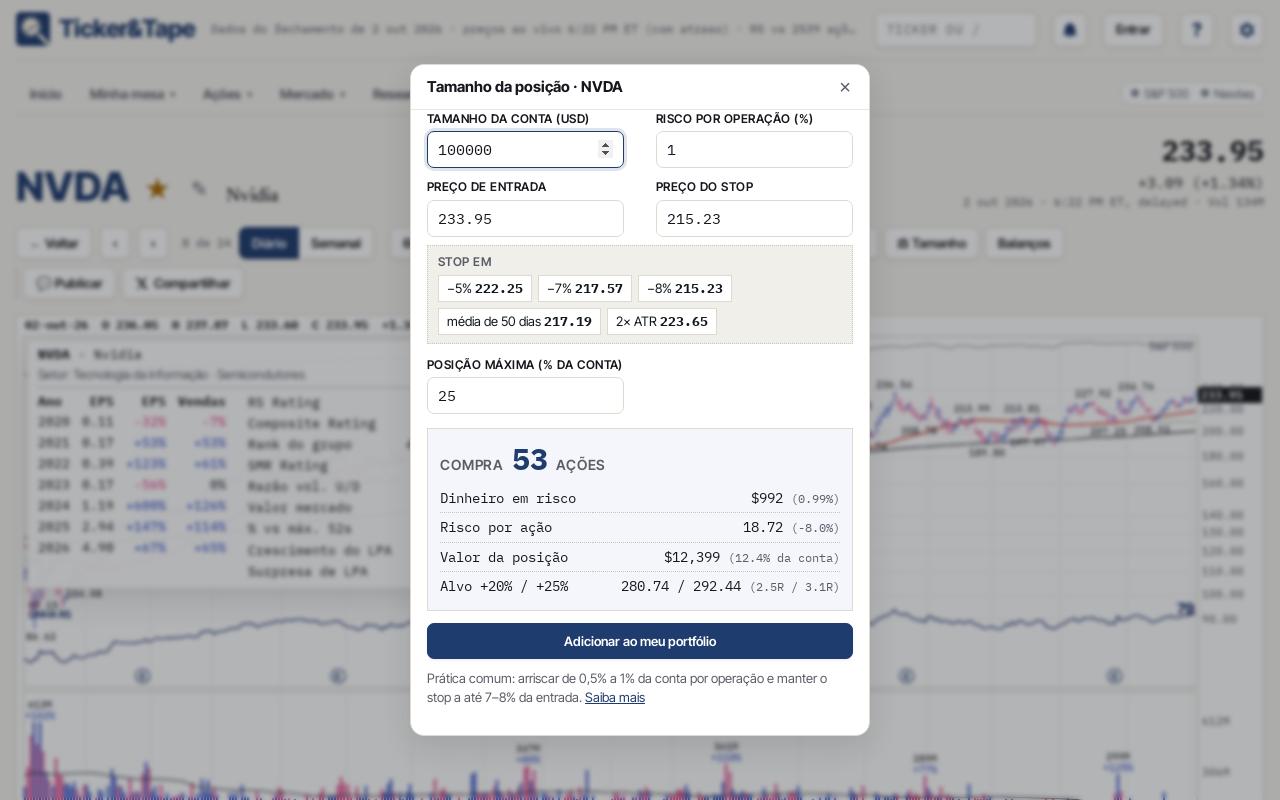Open the Balanços button
This screenshot has width=1280, height=800.
[x=1024, y=243]
